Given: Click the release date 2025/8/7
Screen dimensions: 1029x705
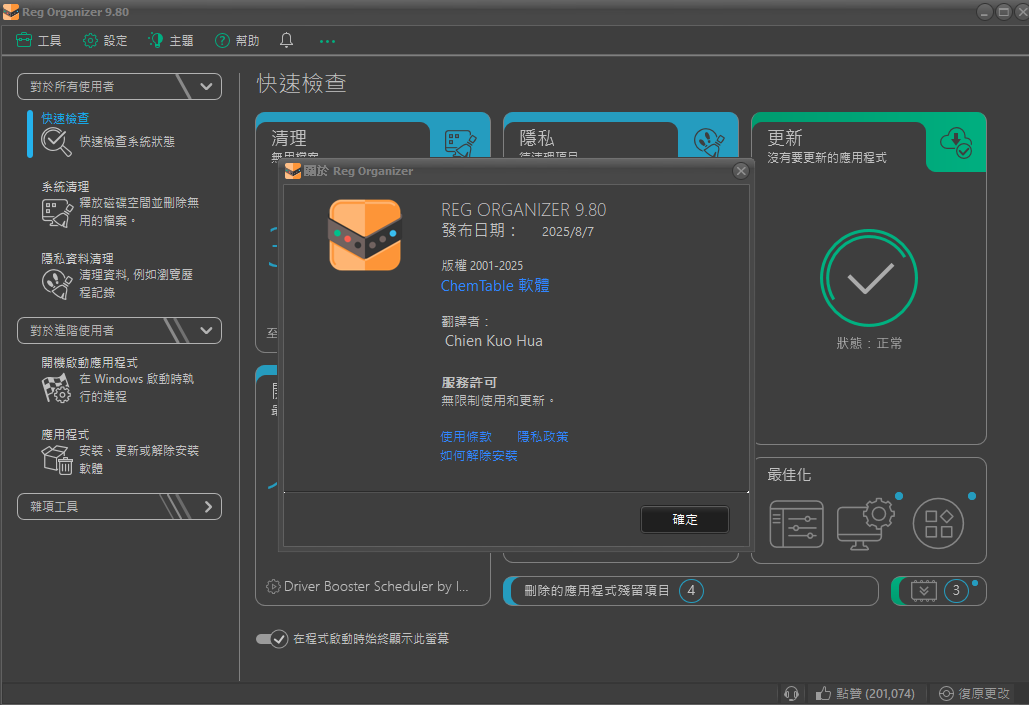Looking at the screenshot, I should (x=568, y=232).
